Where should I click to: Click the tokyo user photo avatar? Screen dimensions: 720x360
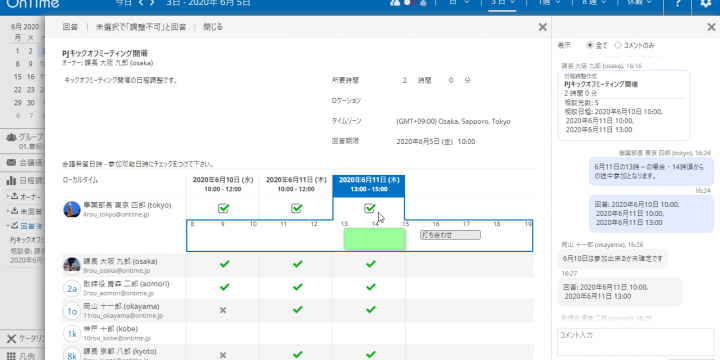point(72,209)
